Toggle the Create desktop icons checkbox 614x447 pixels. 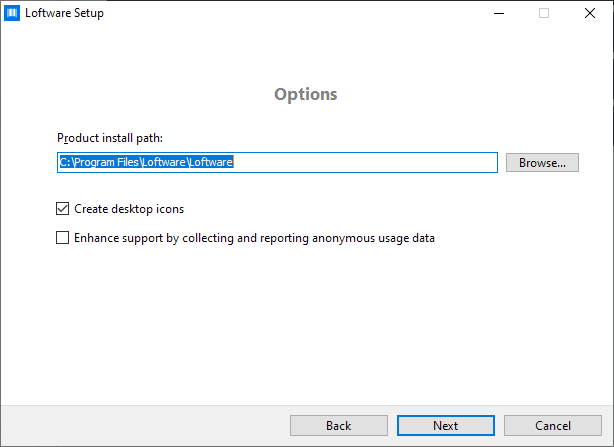62,209
